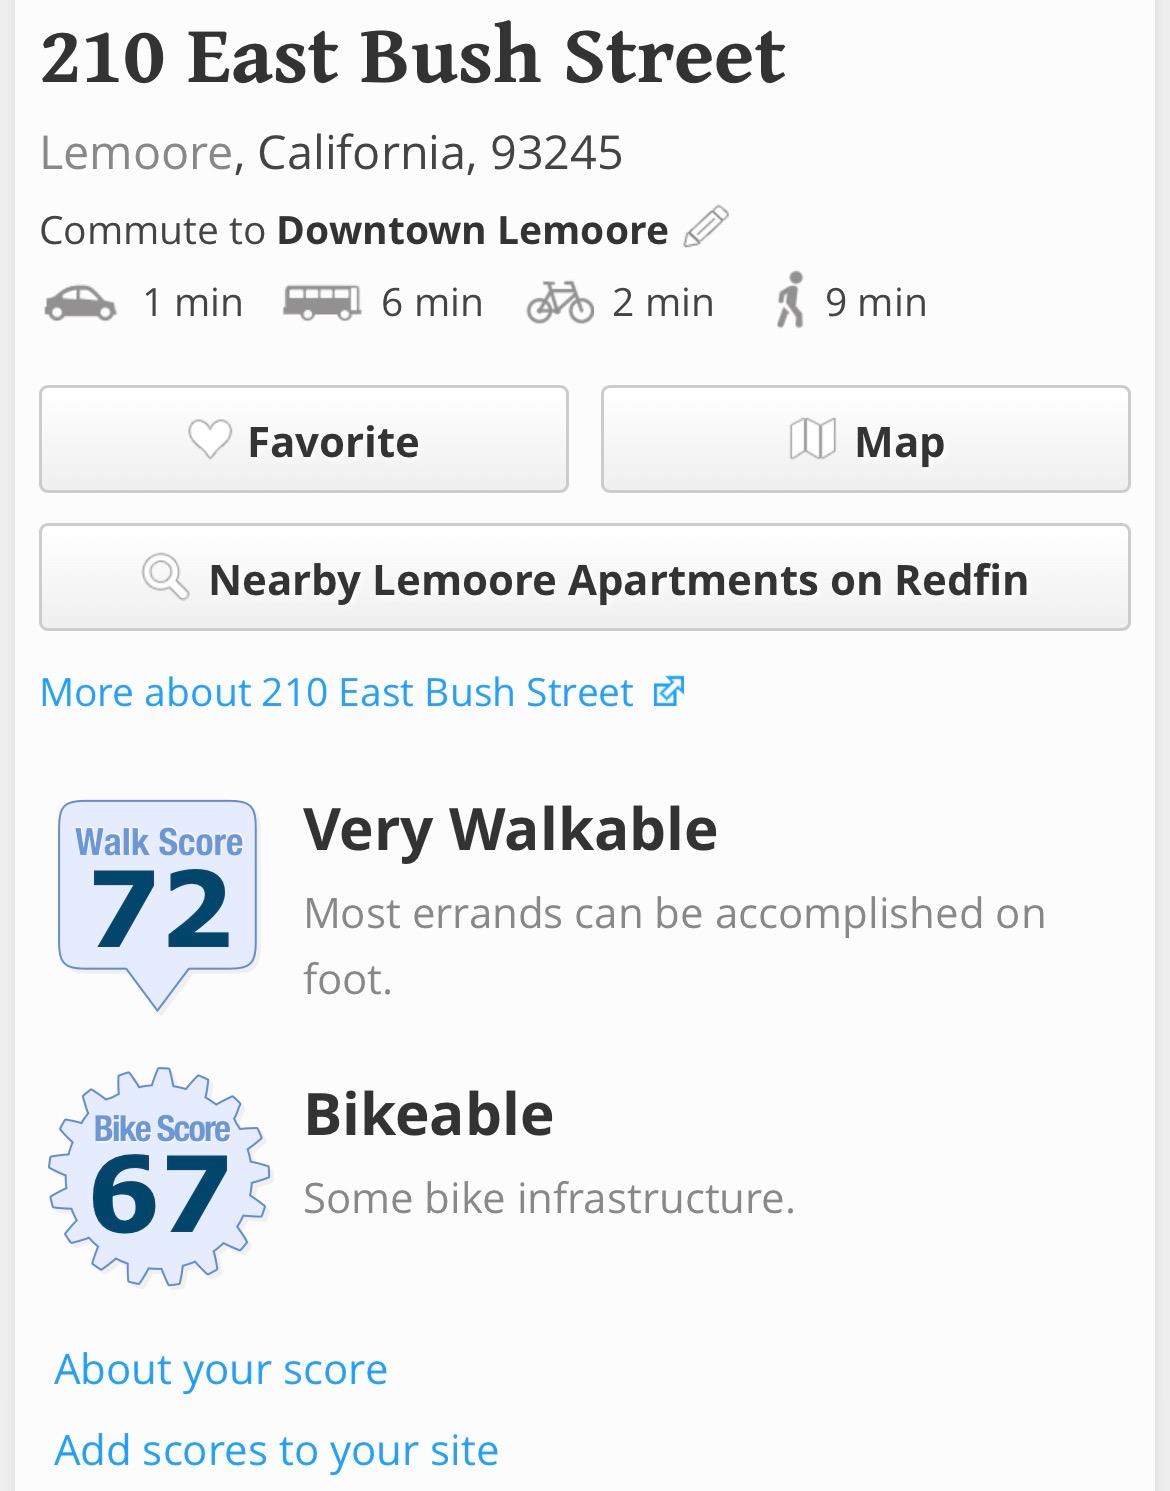Click the magnifying glass search icon
Viewport: 1170px width, 1491px height.
pos(165,578)
